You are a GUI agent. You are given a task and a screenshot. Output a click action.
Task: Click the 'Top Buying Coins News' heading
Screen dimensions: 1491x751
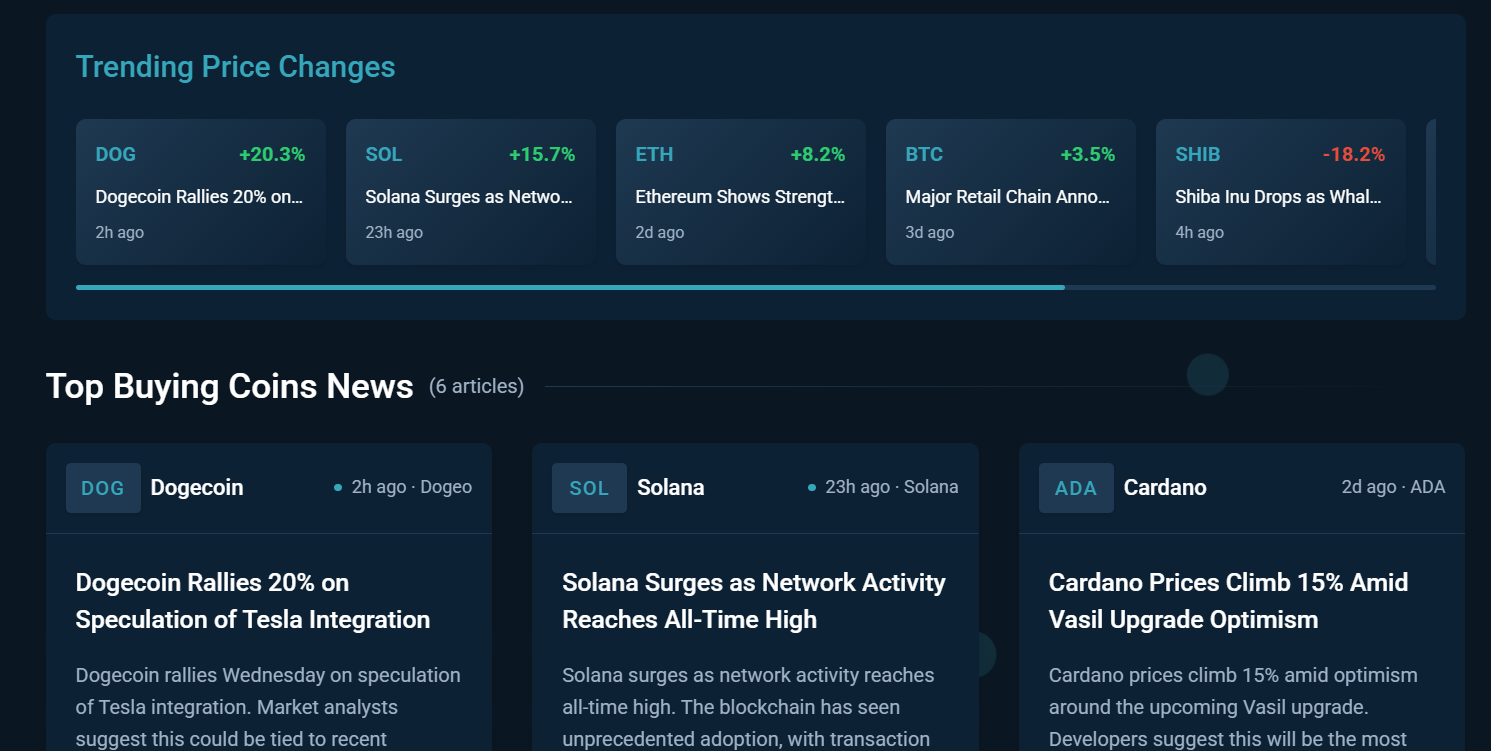tap(230, 386)
